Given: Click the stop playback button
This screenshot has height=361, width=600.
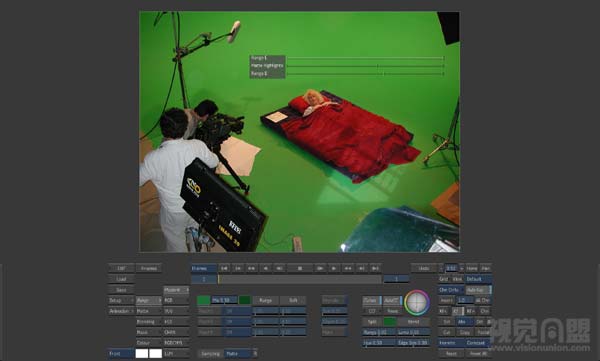Looking at the screenshot, I should (300, 268).
